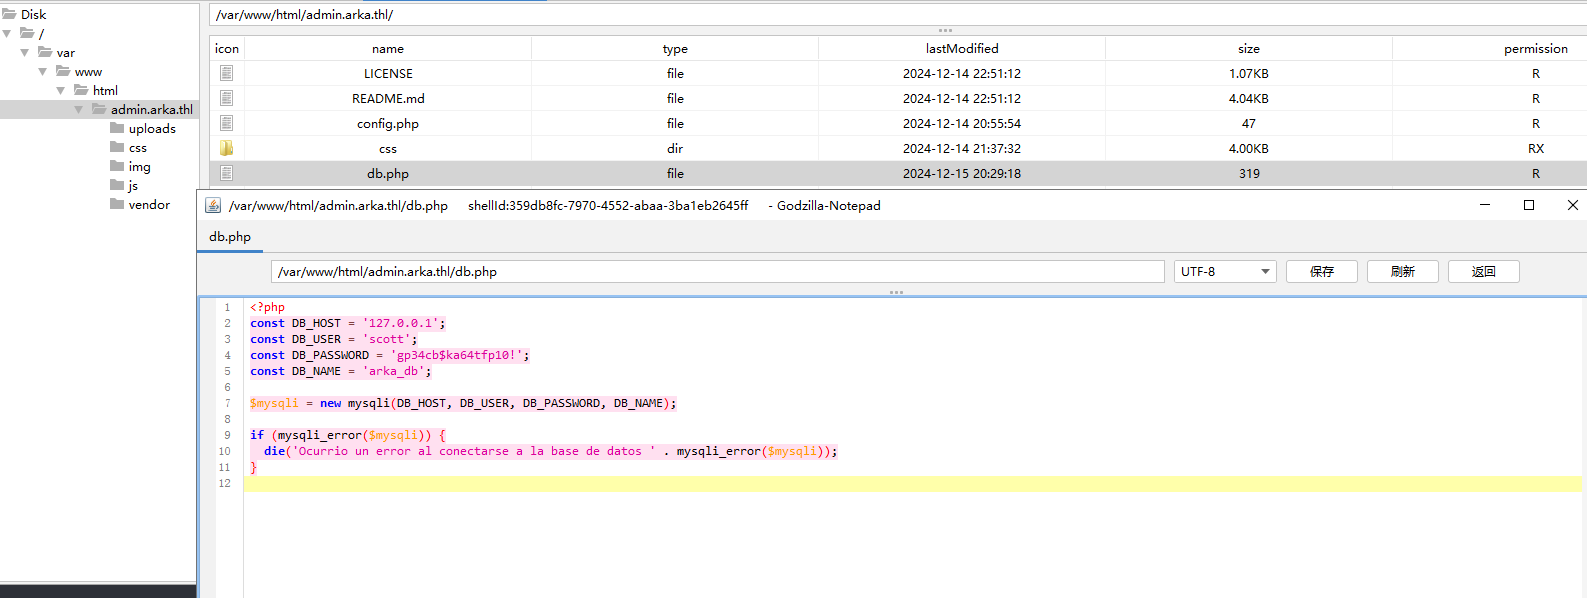This screenshot has height=598, width=1587.
Task: Select uploads in the folder tree
Action: (x=152, y=128)
